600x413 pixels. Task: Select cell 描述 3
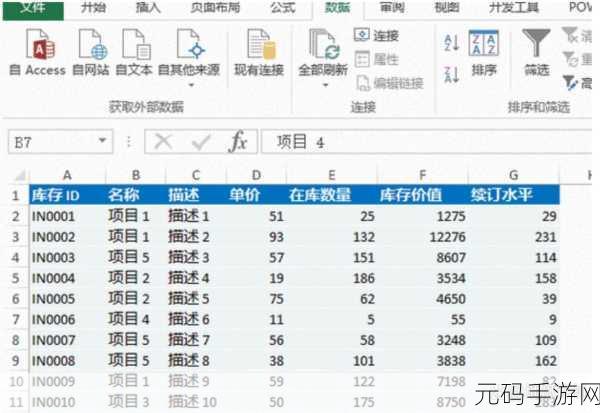click(x=196, y=257)
